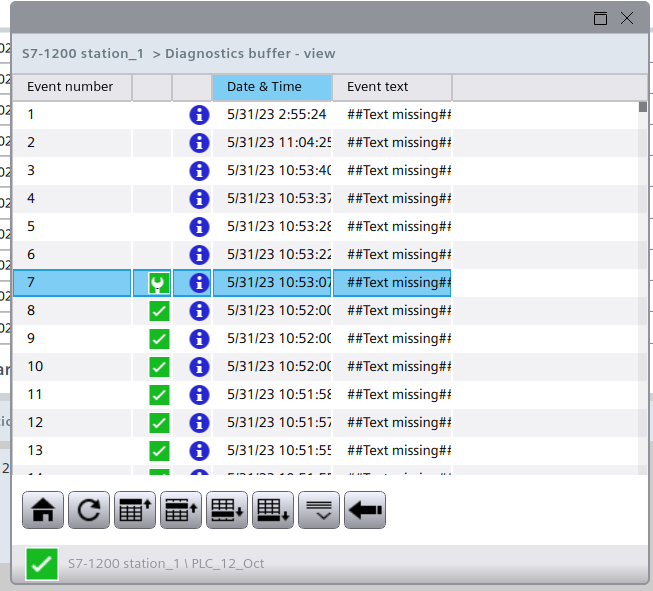Click date 5/31/23 10:53:22
The width and height of the screenshot is (653, 591).
tap(279, 254)
